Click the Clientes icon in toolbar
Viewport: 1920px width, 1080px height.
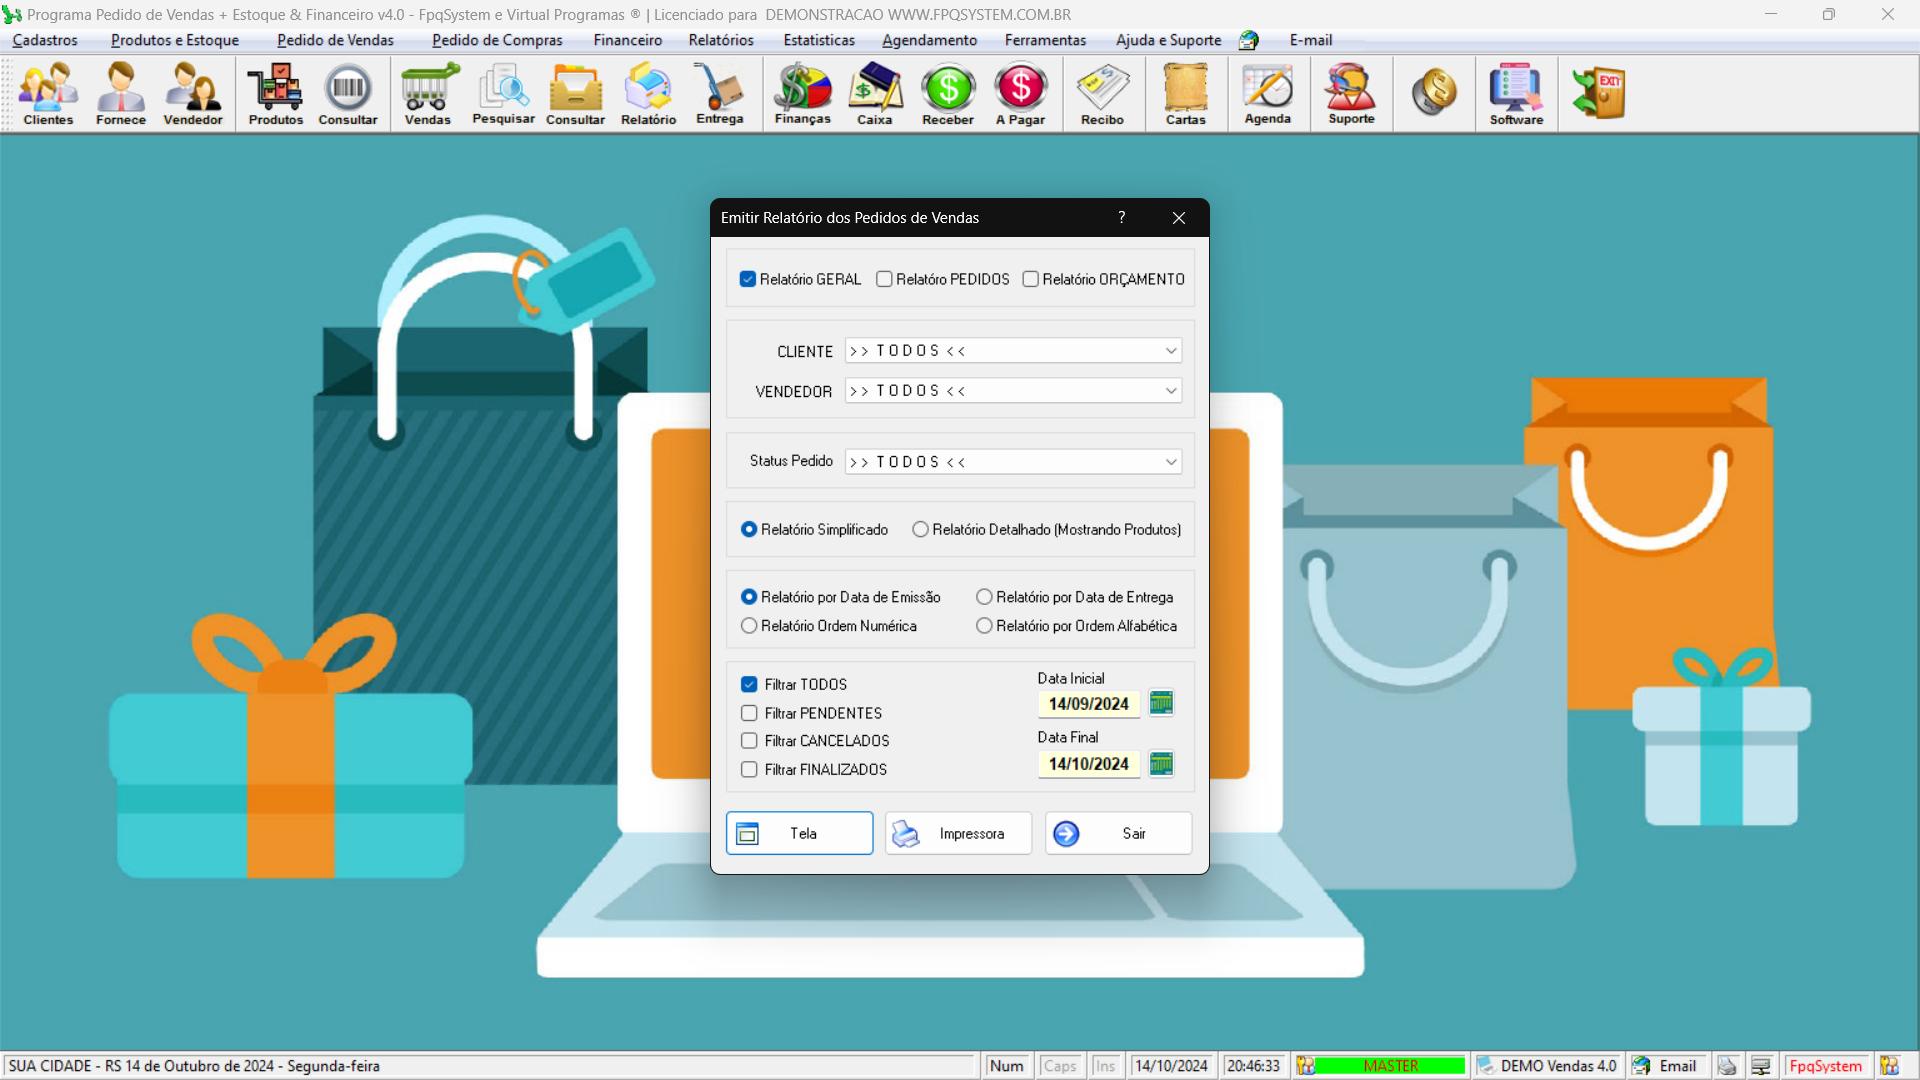point(47,95)
